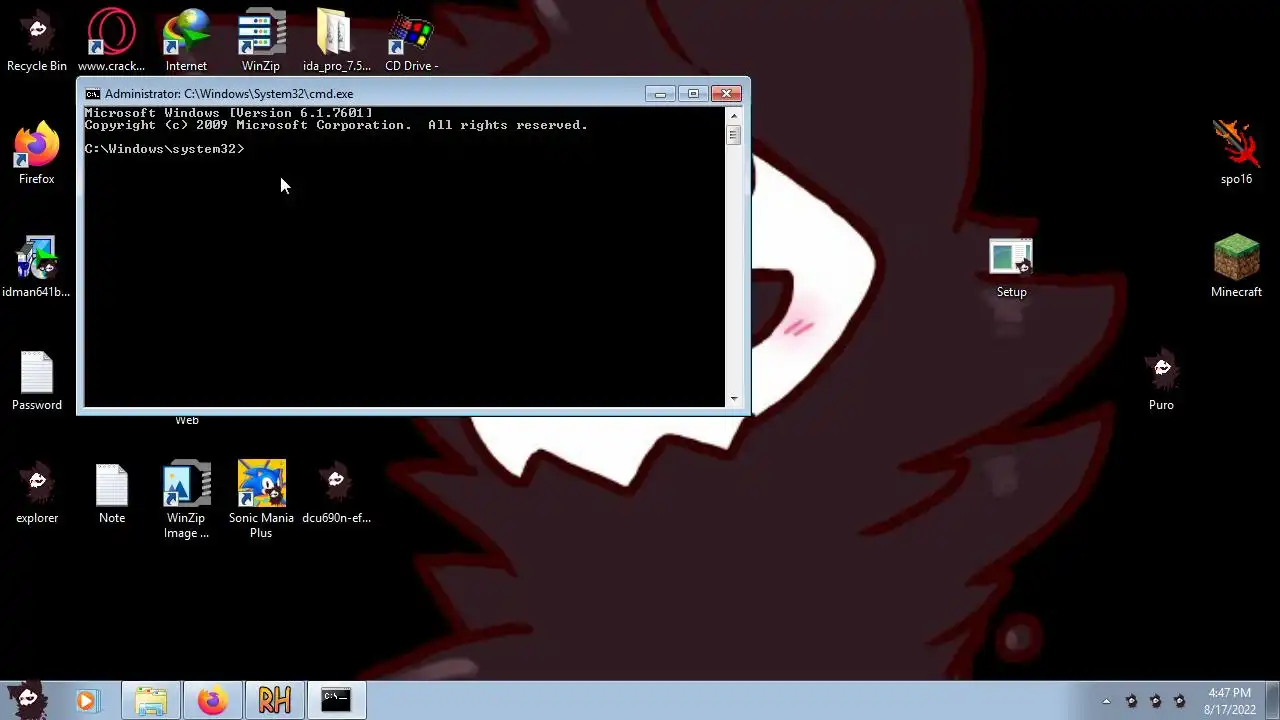1280x720 pixels.
Task: Select the spo16 desktop icon
Action: [x=1236, y=153]
